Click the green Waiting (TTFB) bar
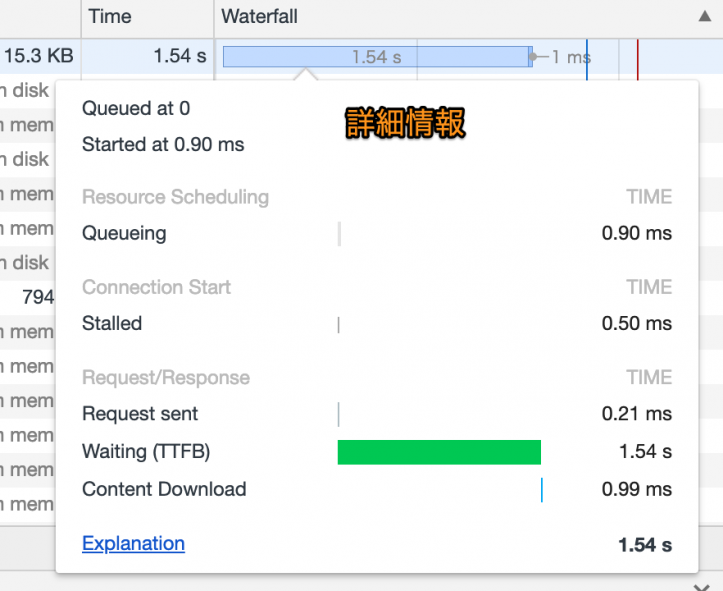723x591 pixels. pyautogui.click(x=439, y=452)
